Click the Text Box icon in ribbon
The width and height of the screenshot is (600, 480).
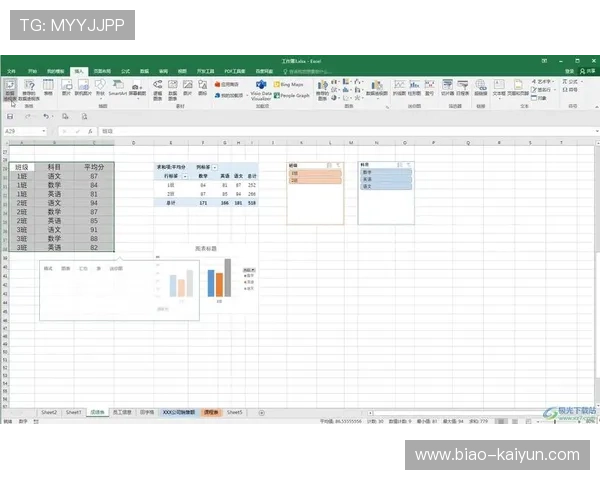(x=498, y=88)
